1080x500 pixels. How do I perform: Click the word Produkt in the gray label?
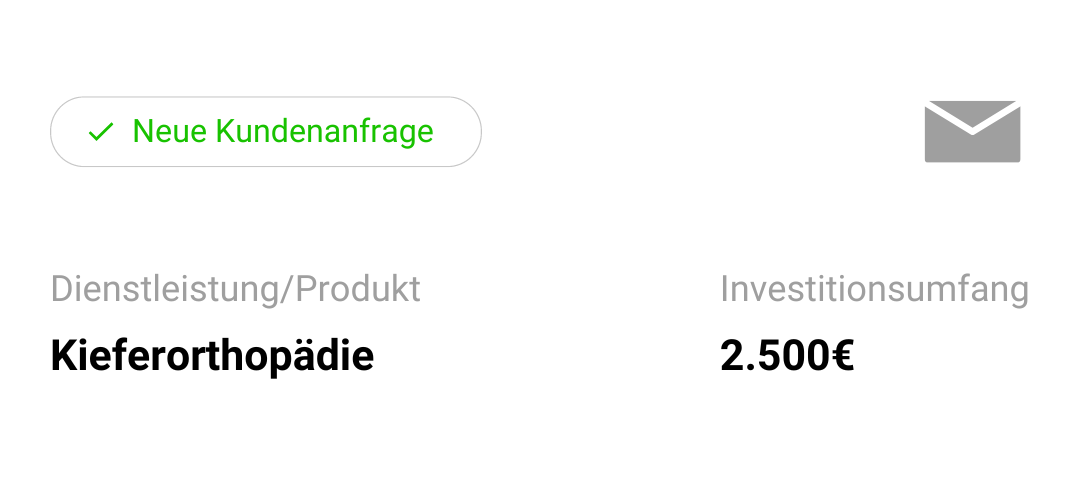point(358,289)
